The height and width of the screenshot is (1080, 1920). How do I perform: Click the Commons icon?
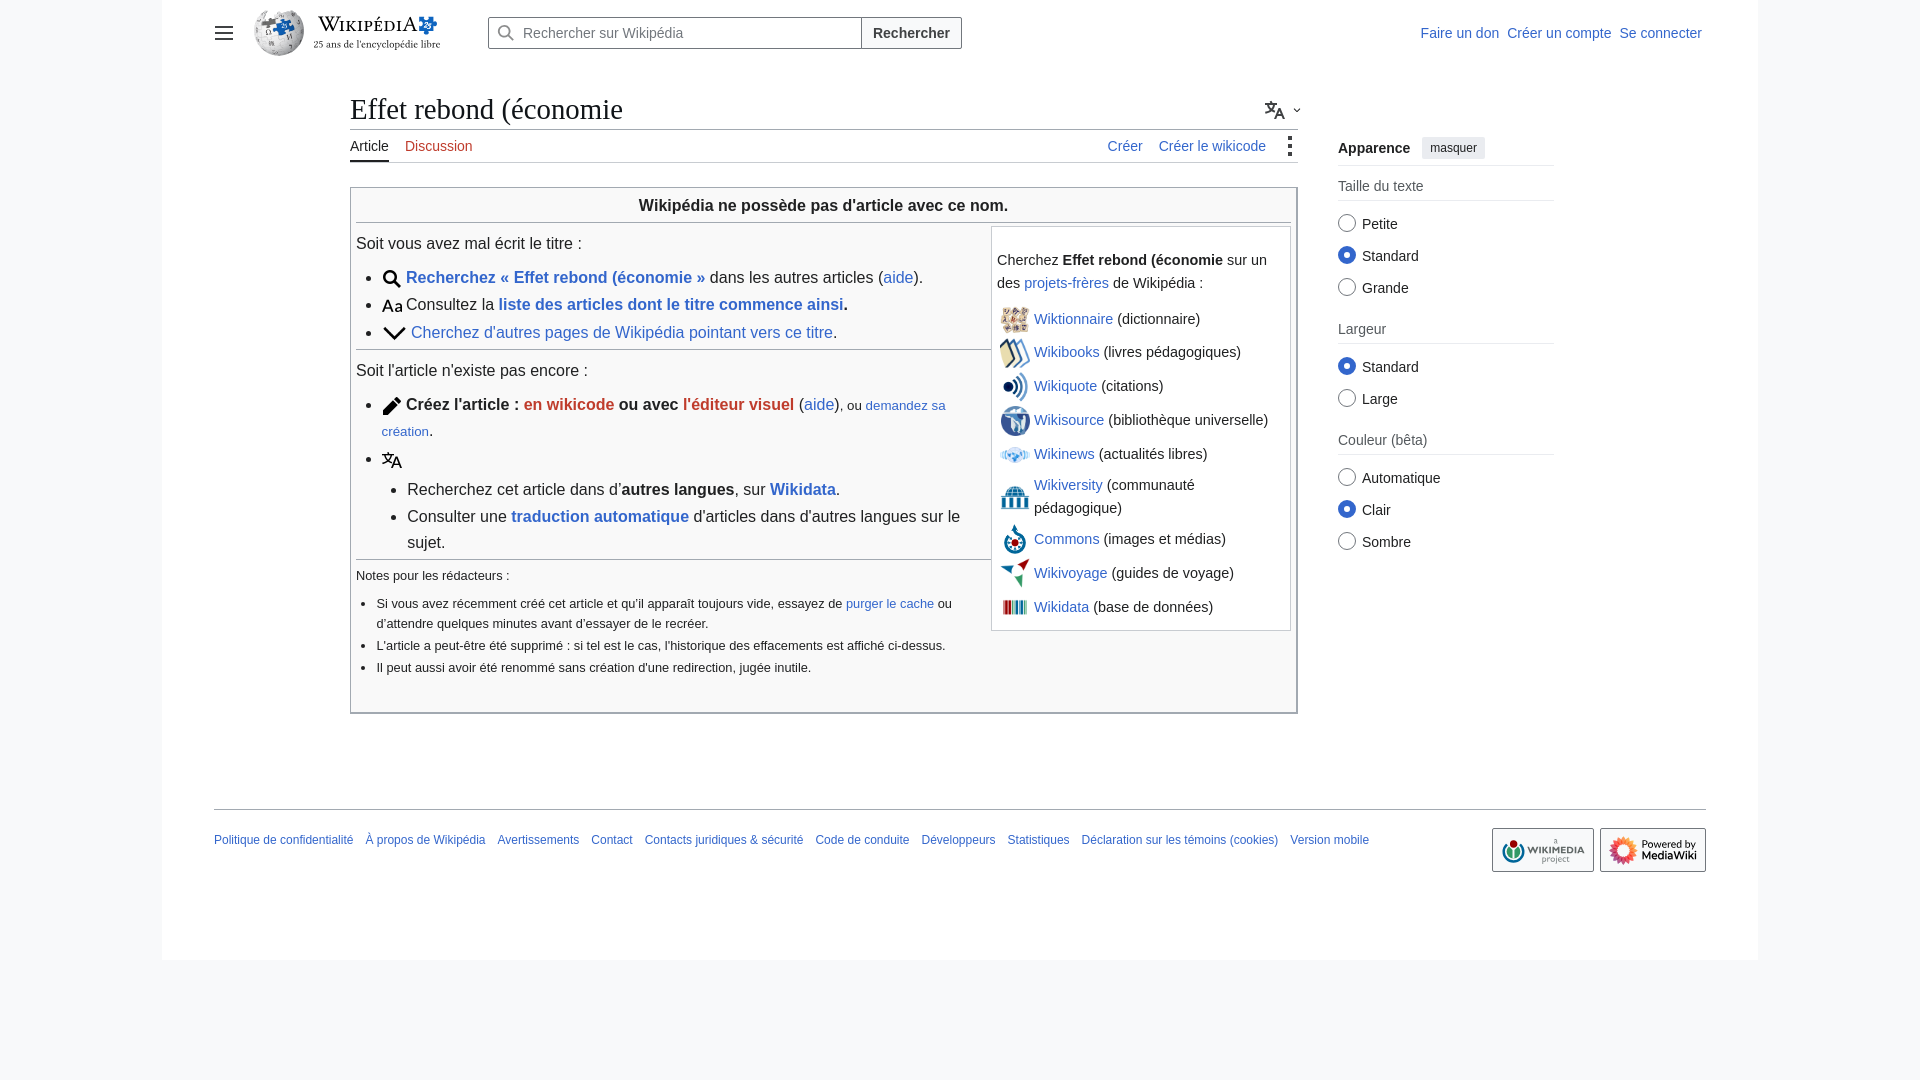[1015, 540]
